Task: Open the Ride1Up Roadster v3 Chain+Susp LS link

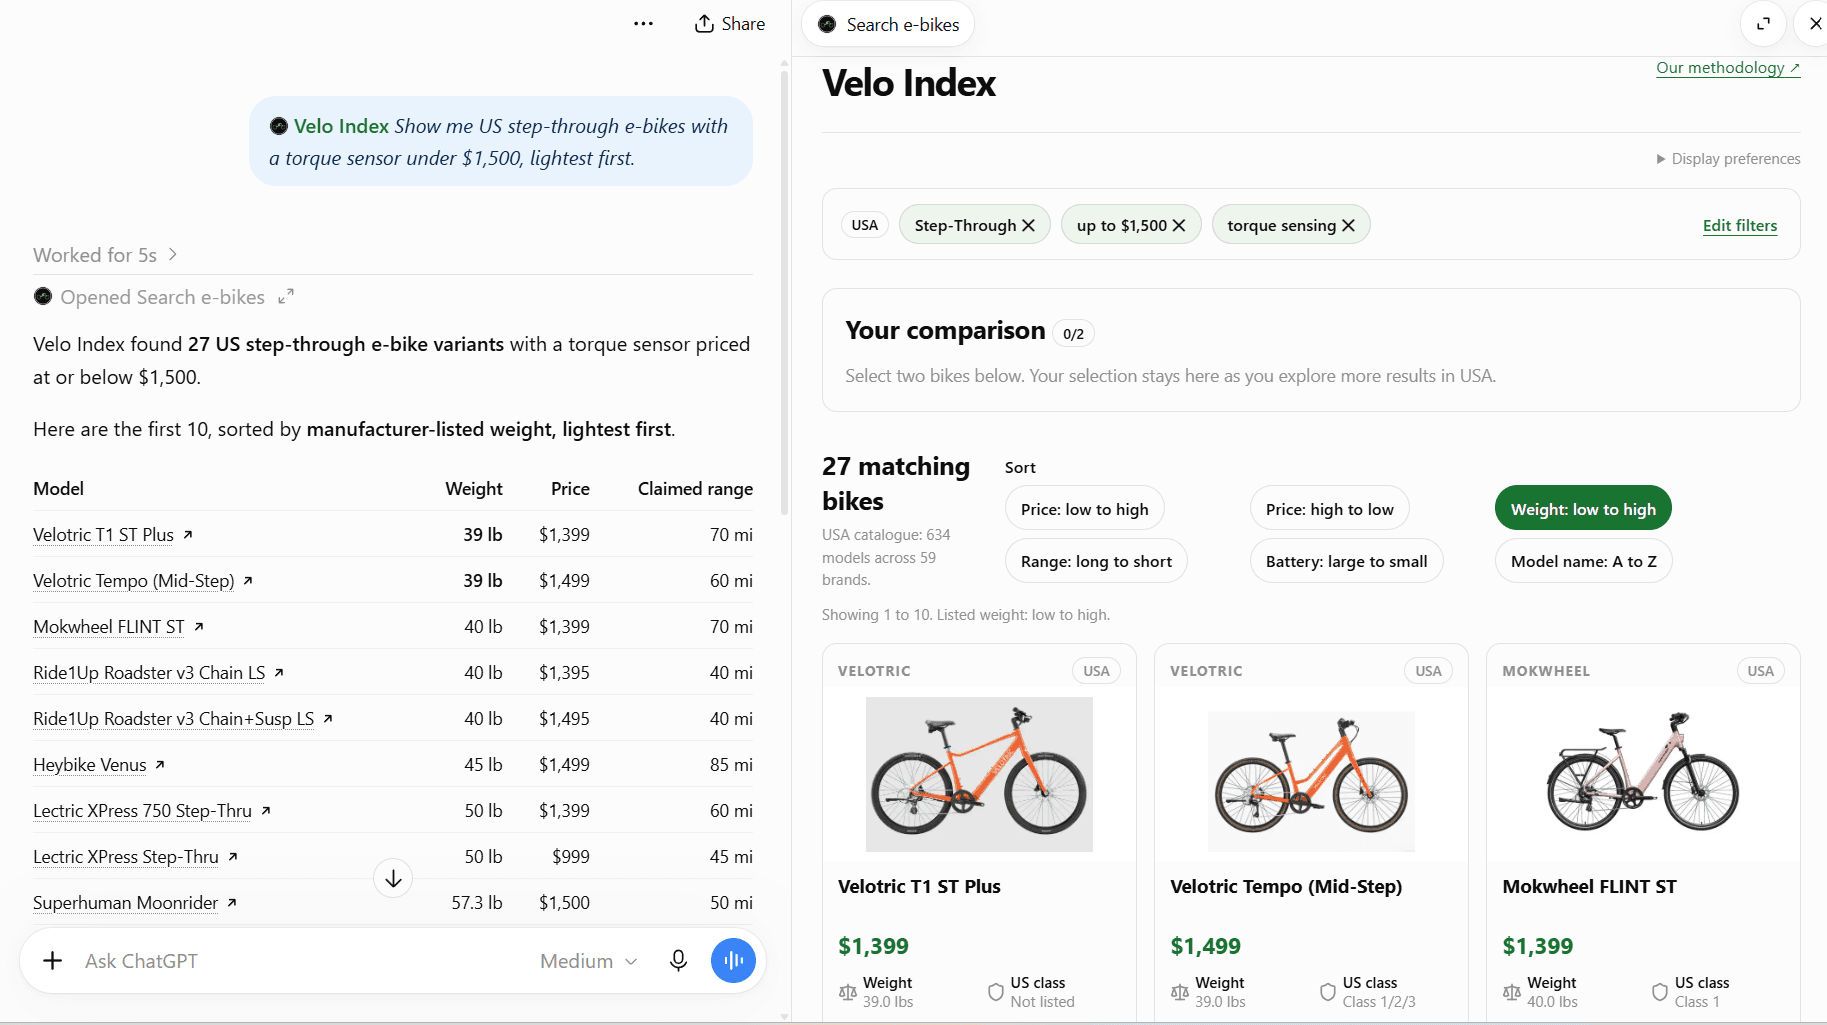Action: (x=173, y=719)
